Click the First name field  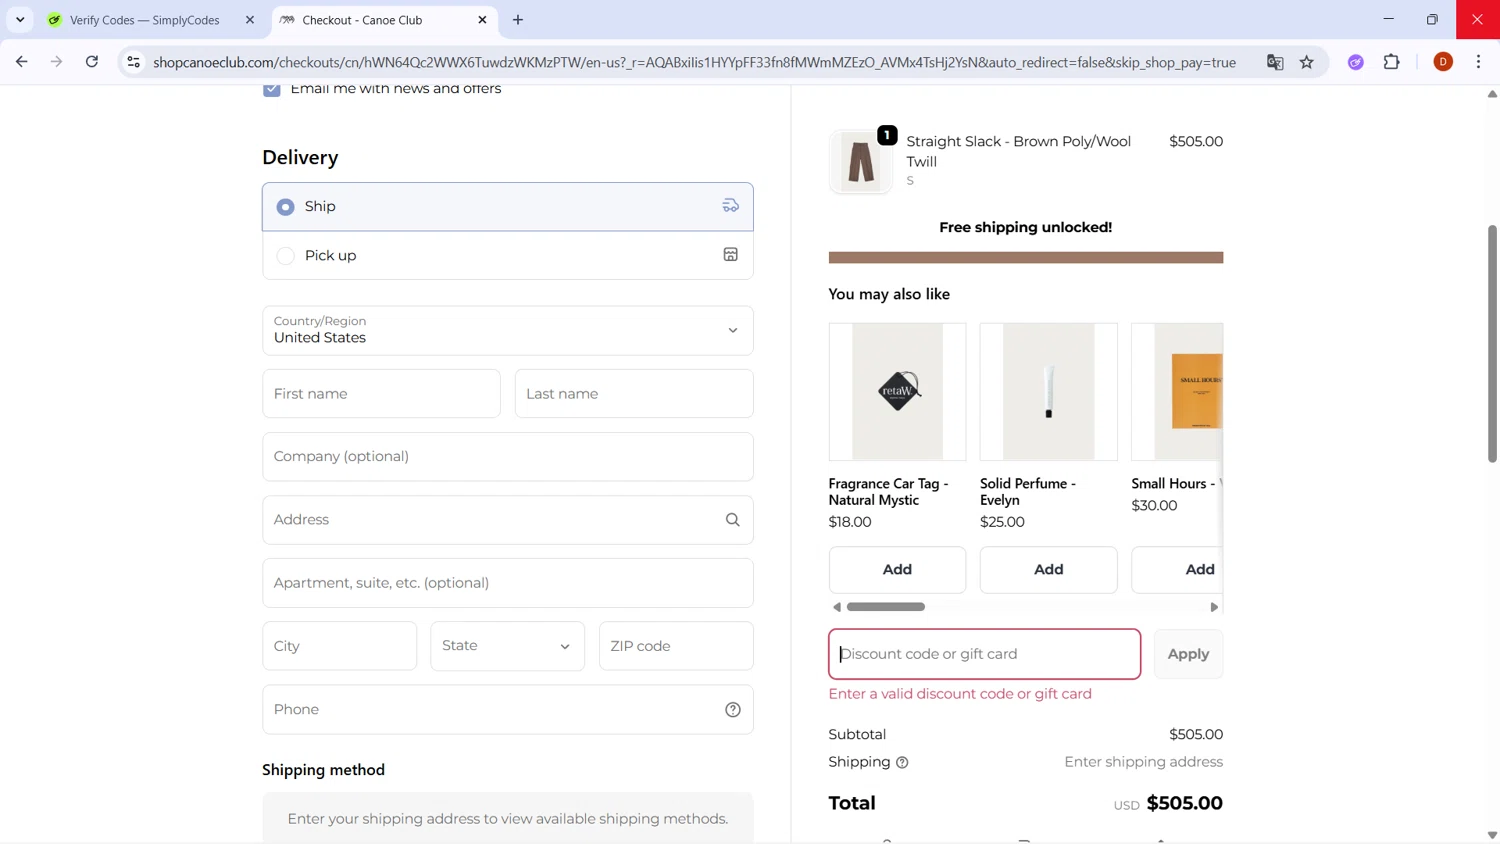coord(382,394)
